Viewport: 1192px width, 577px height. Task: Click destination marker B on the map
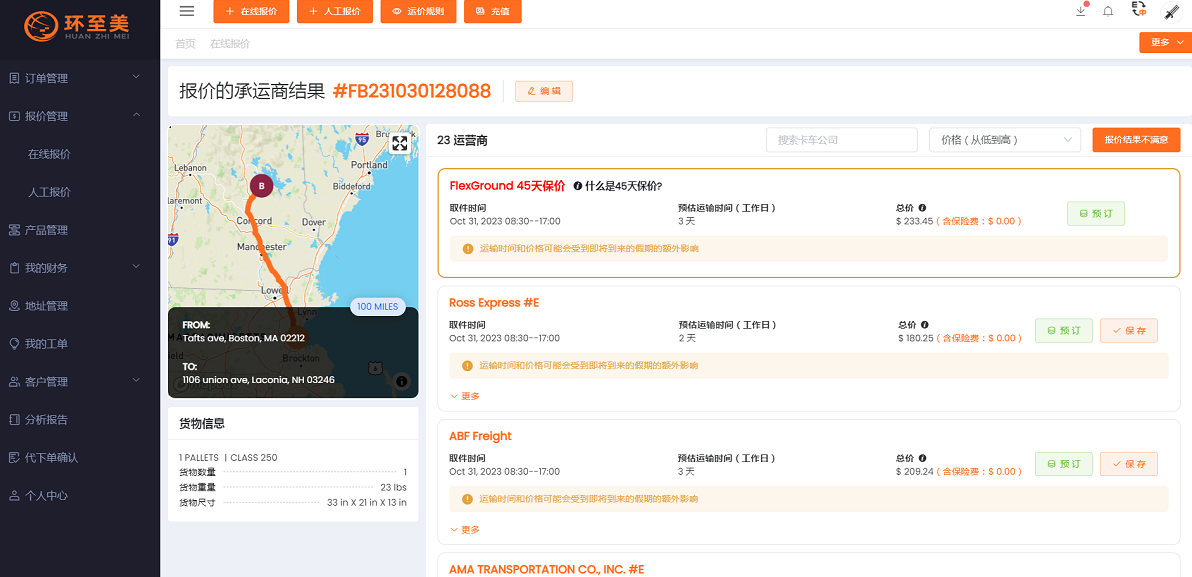[x=261, y=186]
